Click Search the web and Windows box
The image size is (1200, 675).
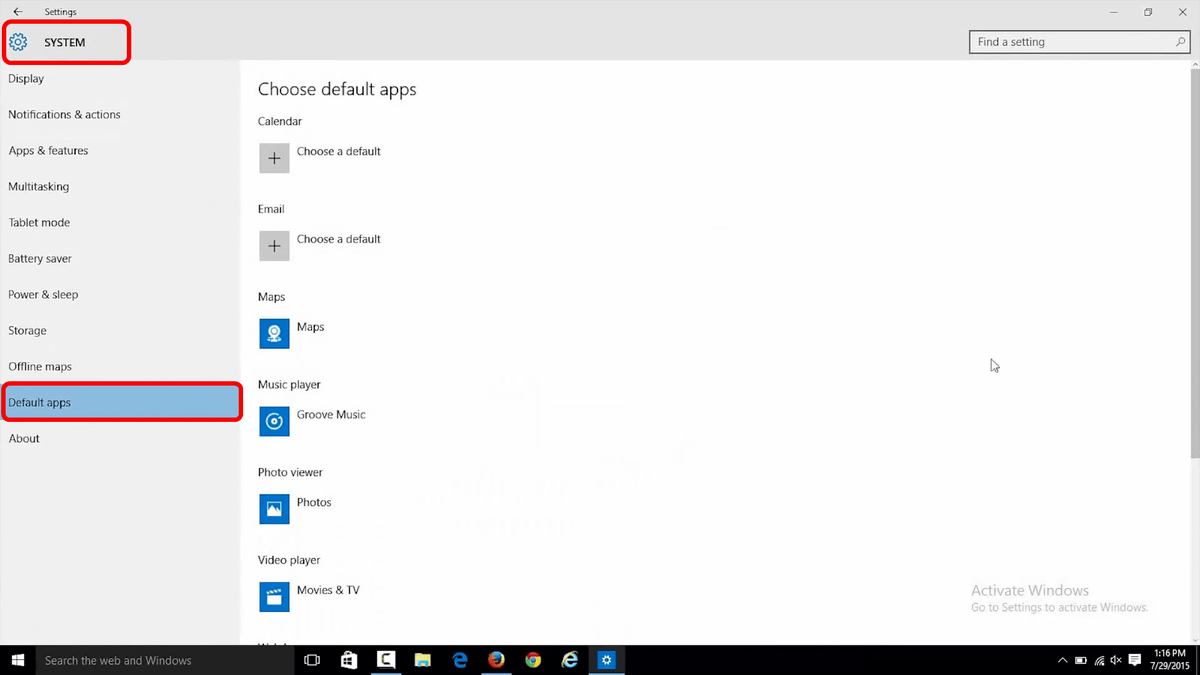165,660
